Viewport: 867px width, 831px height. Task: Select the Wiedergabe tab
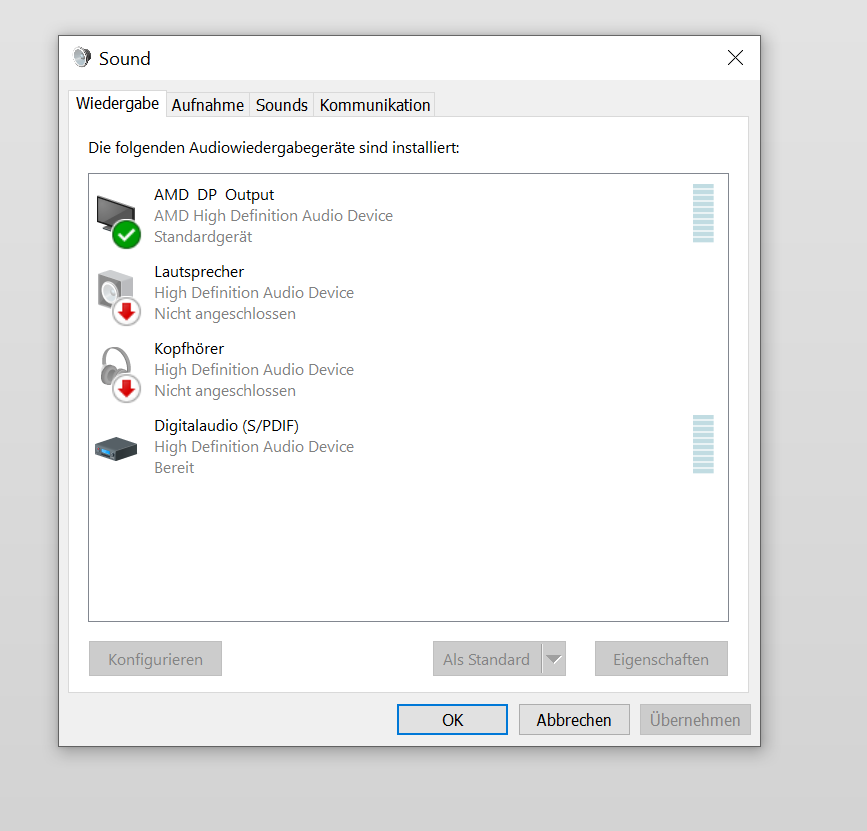(x=117, y=104)
